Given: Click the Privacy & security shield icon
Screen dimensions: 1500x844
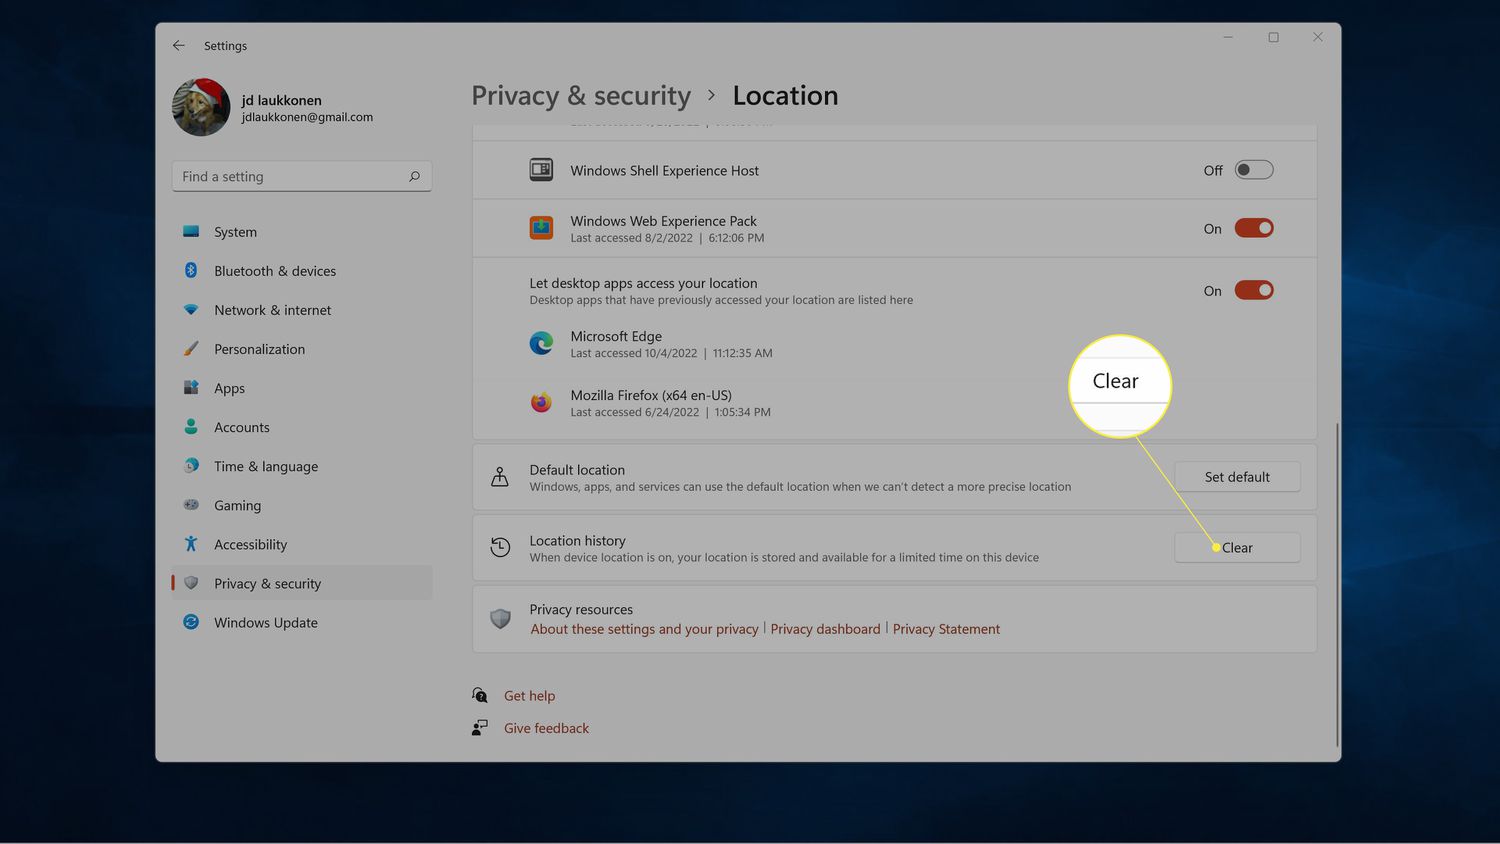Looking at the screenshot, I should [191, 583].
